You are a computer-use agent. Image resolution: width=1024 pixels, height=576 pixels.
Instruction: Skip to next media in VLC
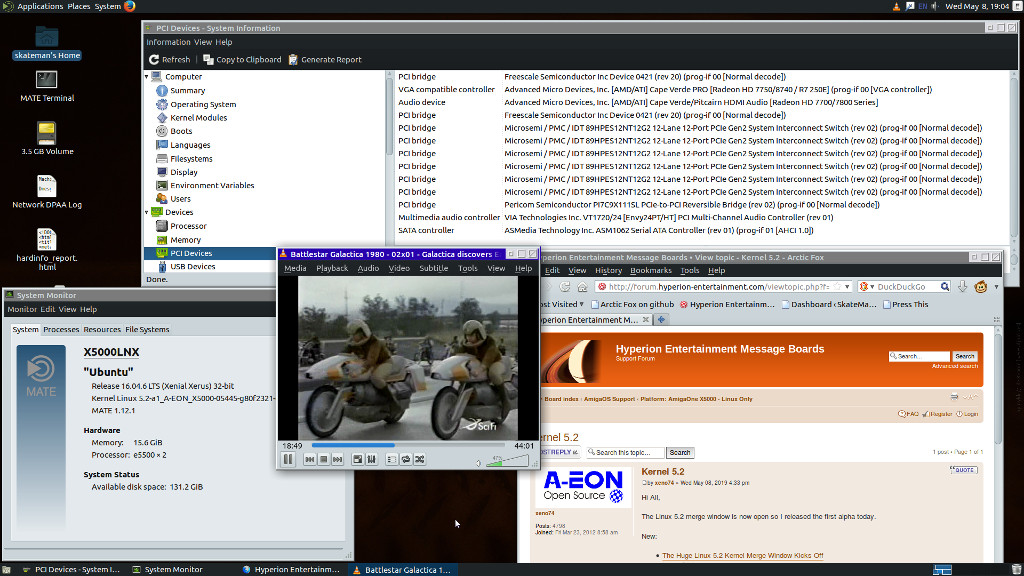(338, 460)
